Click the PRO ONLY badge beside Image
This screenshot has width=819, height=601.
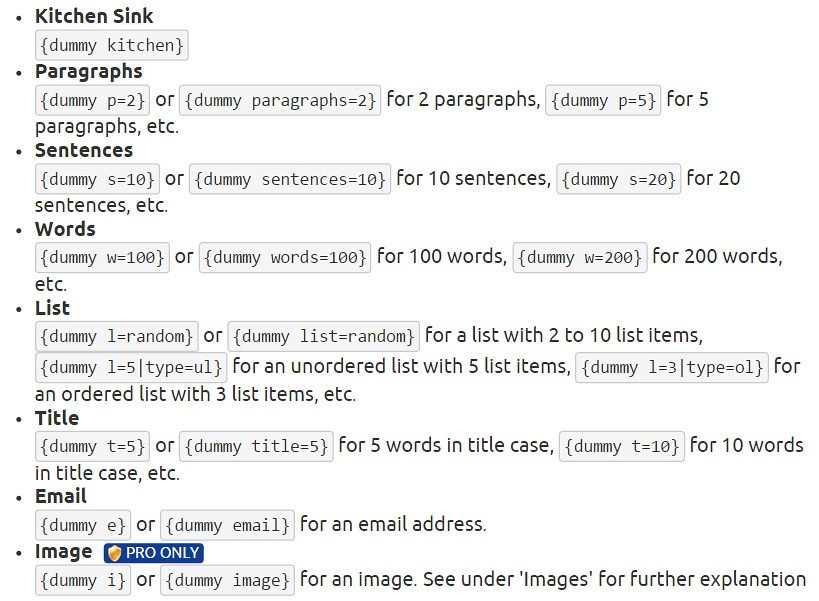[154, 552]
